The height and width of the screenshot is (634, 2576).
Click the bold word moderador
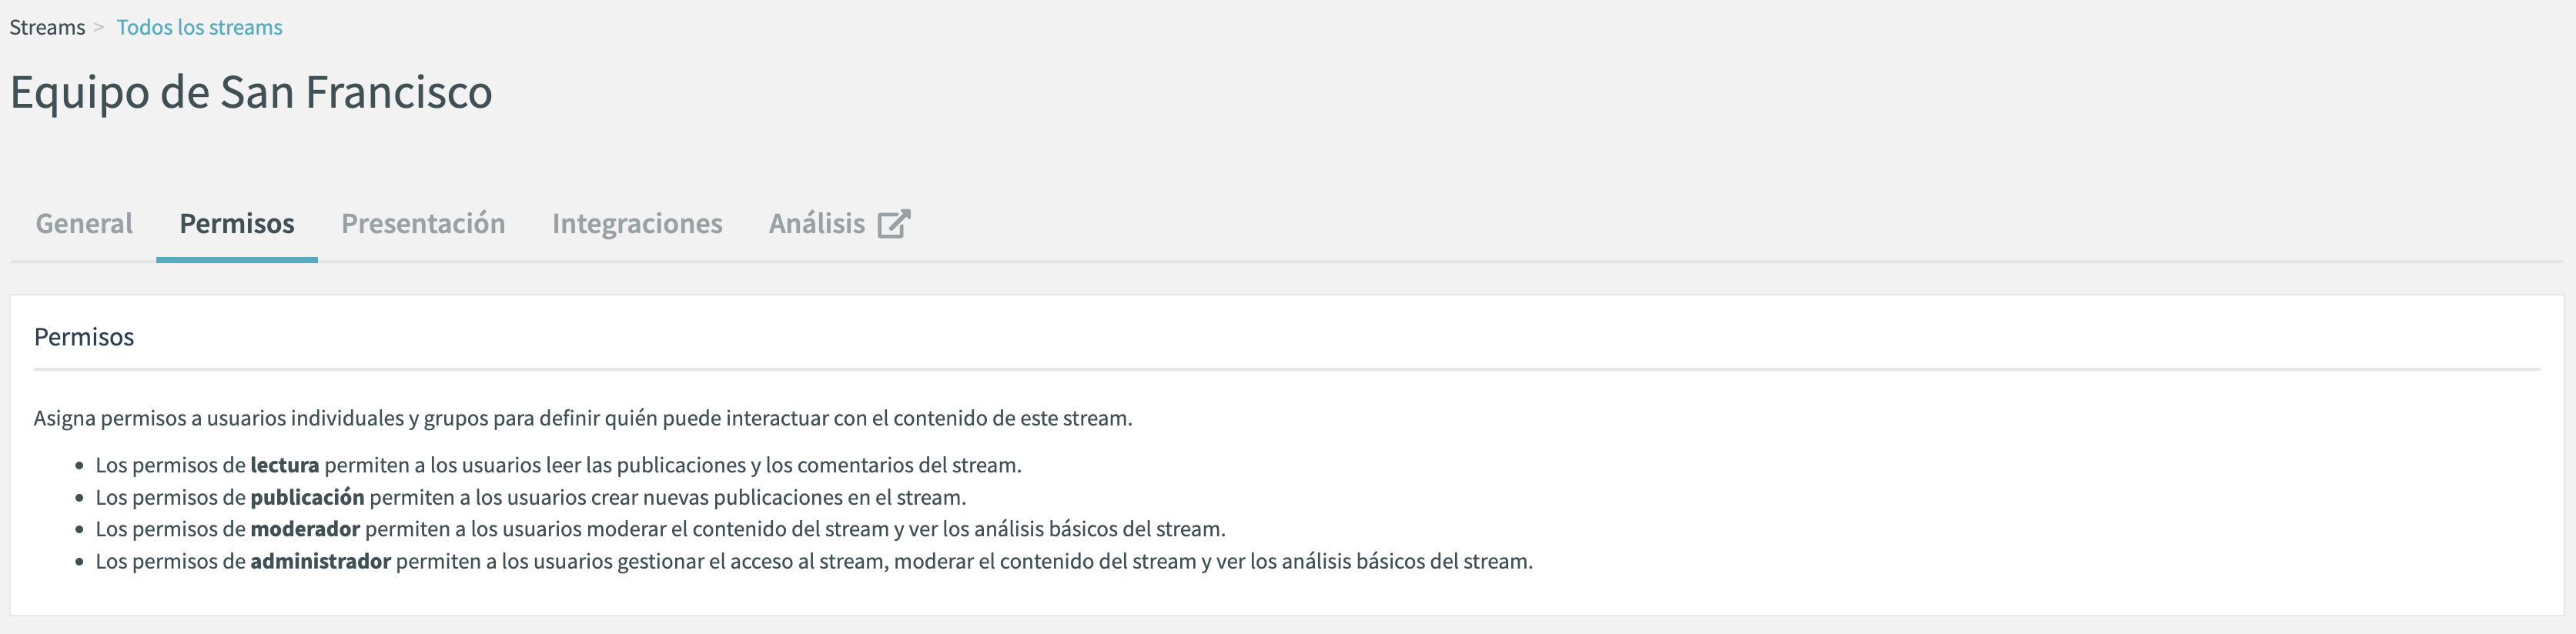point(305,529)
